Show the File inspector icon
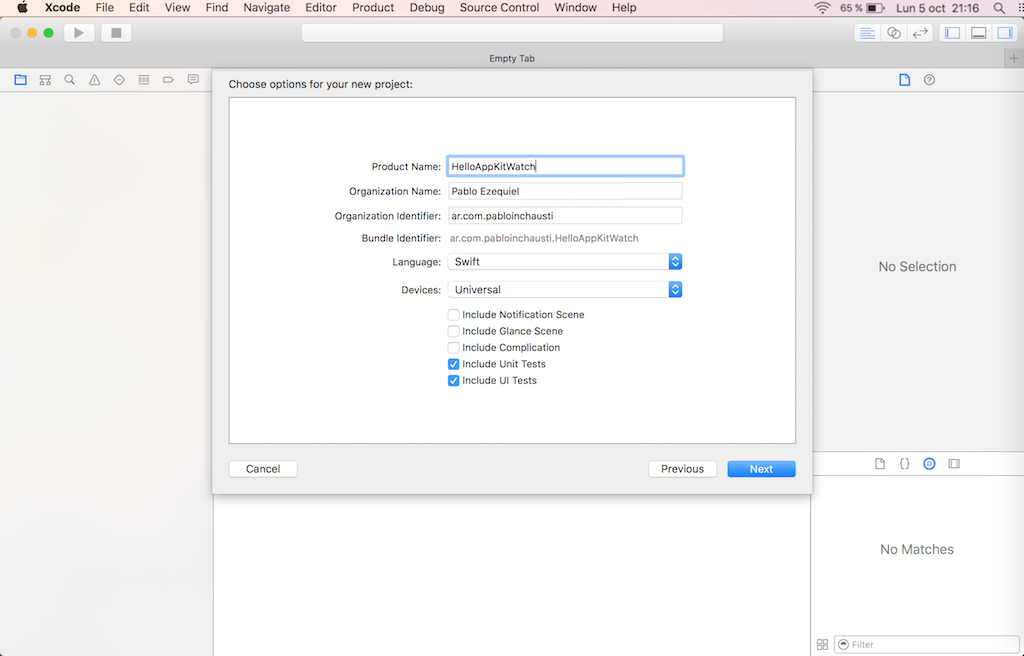Screen dimensions: 1024x656 click(x=904, y=80)
